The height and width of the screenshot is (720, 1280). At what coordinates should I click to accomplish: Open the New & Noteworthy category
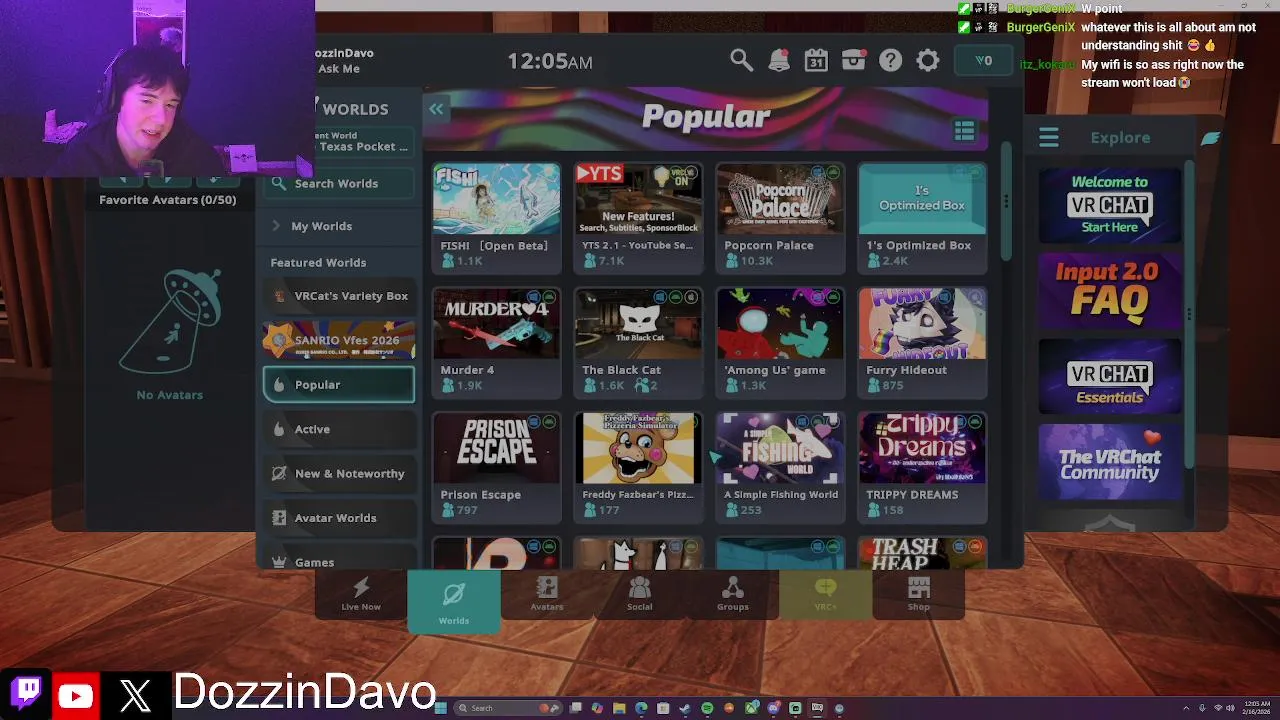[x=339, y=474]
